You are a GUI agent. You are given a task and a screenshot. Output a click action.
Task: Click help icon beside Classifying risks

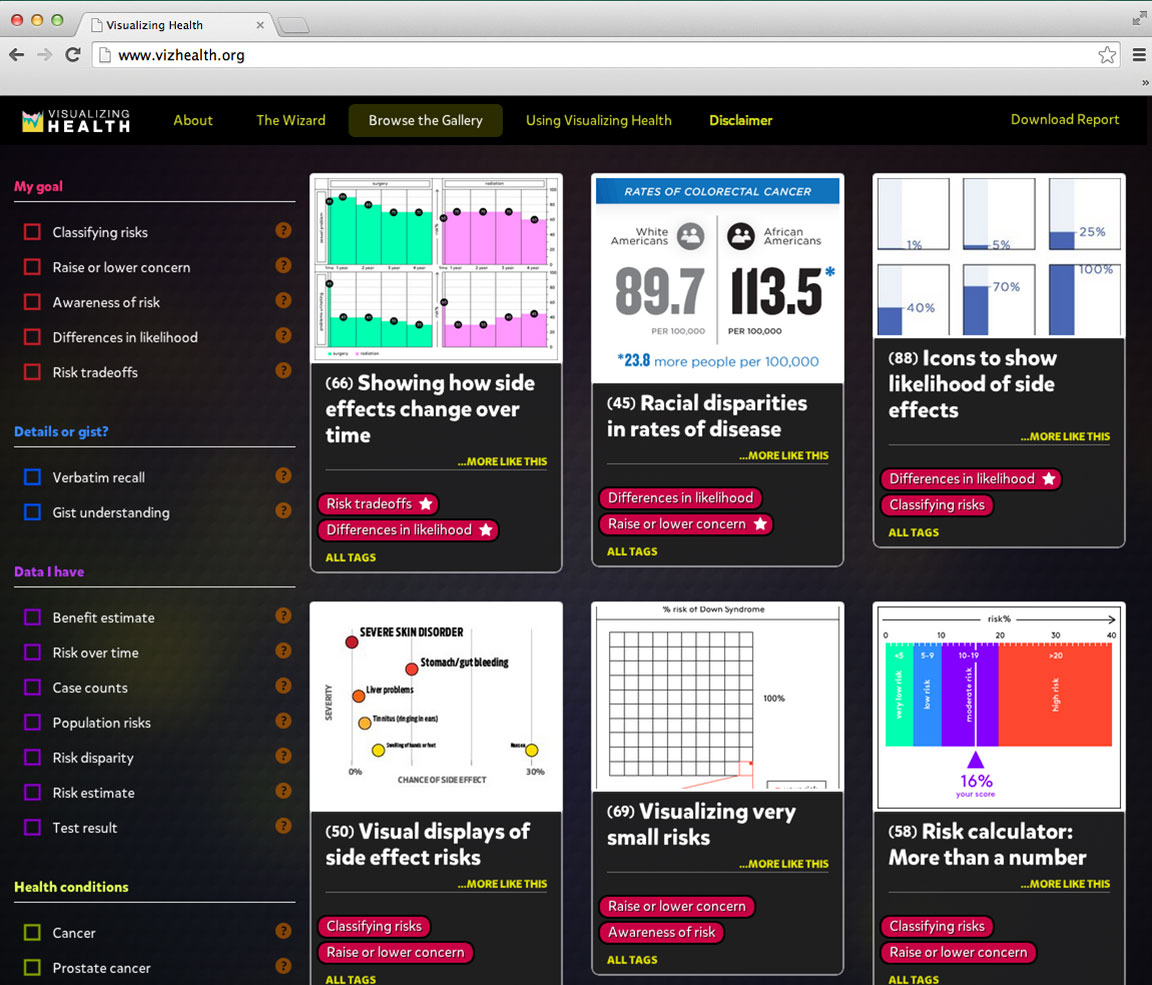click(x=283, y=231)
